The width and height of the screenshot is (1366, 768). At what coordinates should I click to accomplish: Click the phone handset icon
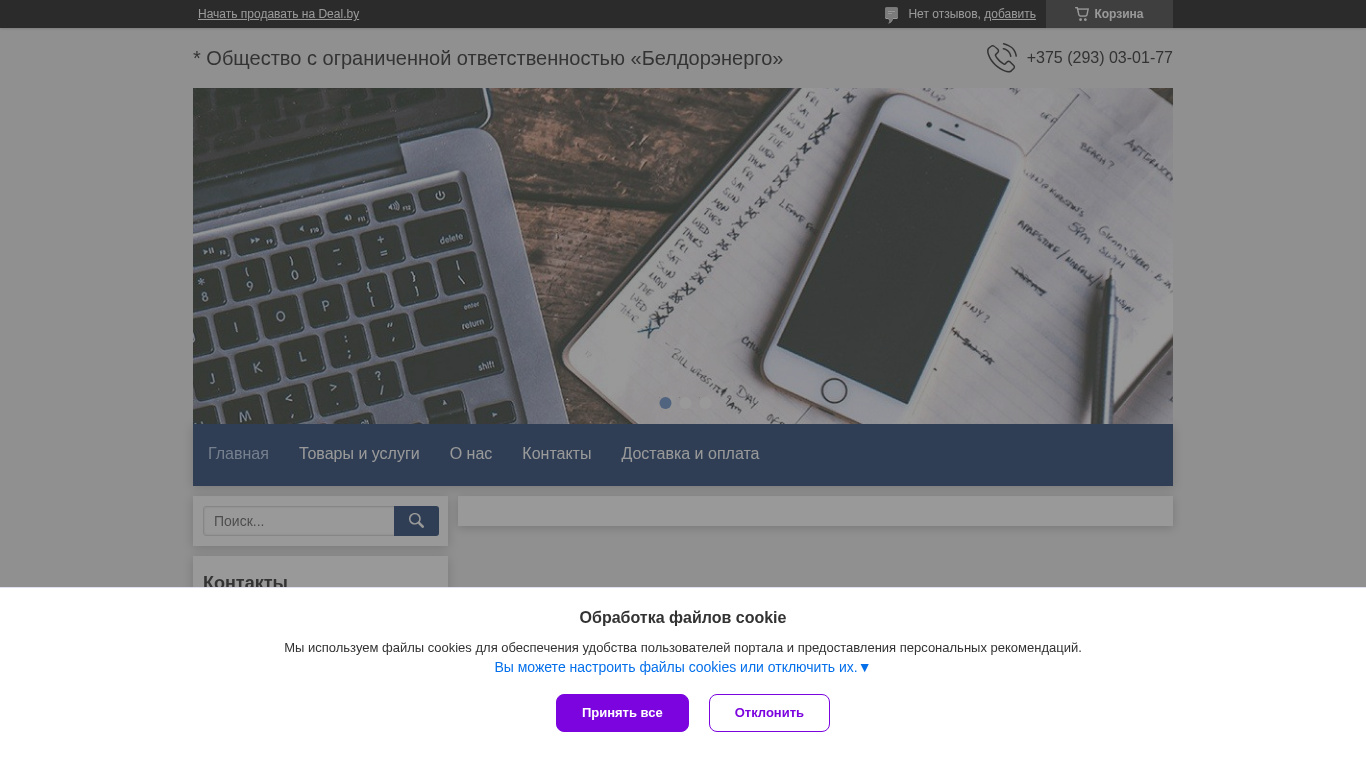(1001, 58)
